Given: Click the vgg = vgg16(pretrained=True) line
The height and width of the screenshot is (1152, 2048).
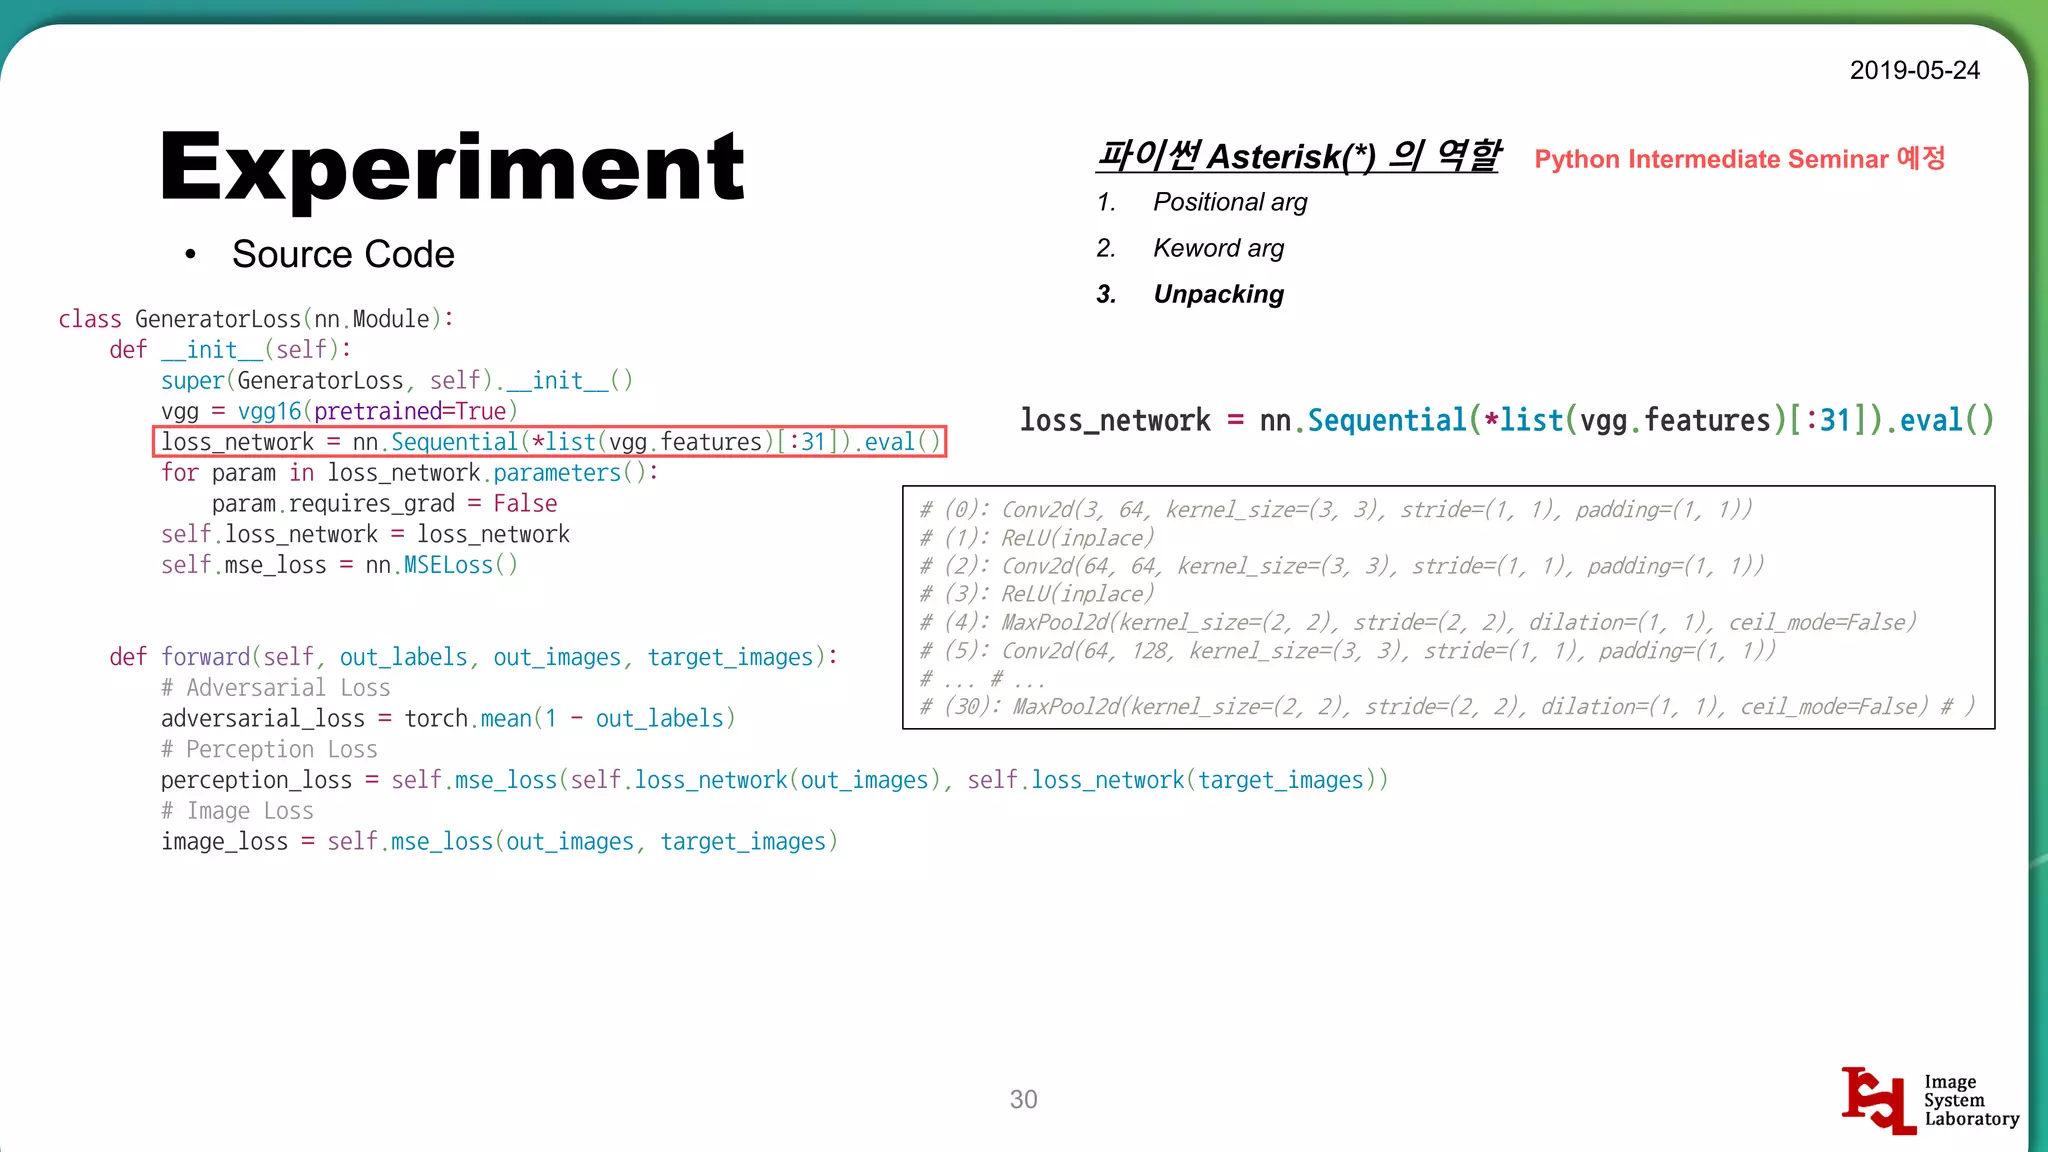Looking at the screenshot, I should [339, 411].
